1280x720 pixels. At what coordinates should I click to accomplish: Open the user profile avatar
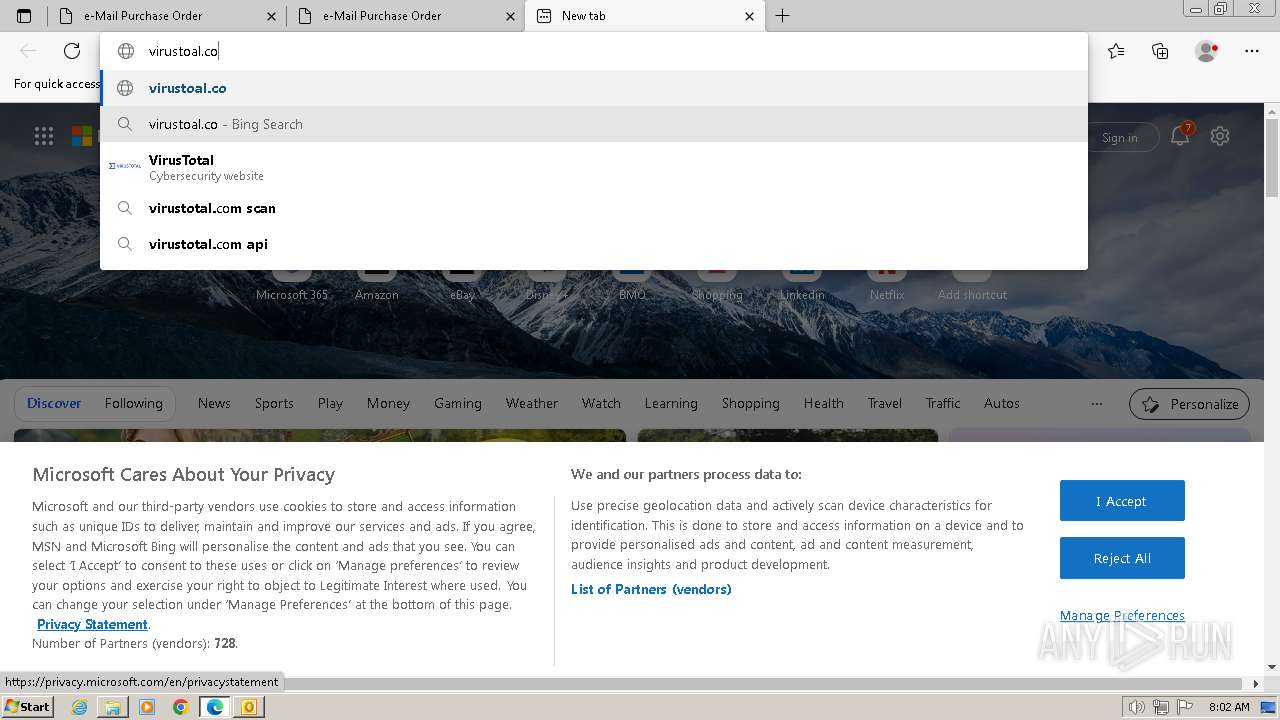(1207, 51)
